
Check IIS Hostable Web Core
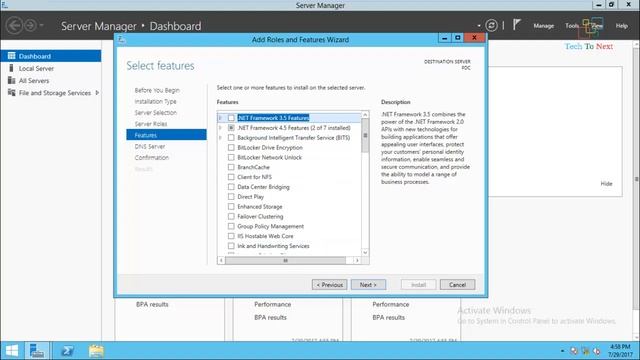click(231, 236)
